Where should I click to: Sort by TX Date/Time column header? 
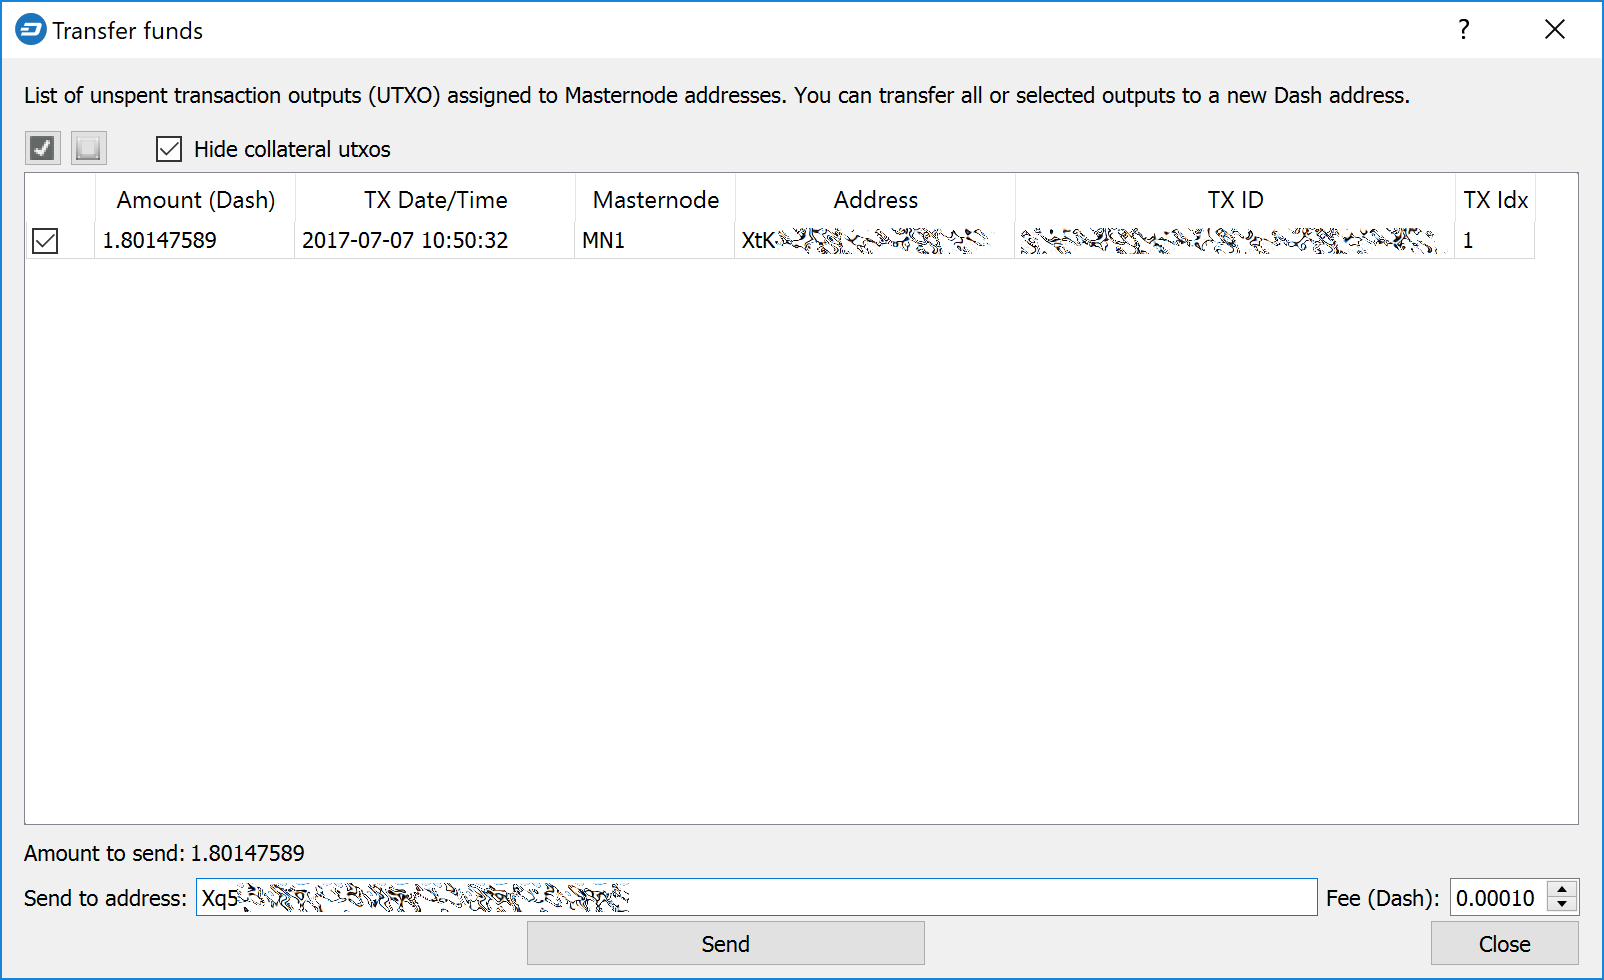coord(435,200)
